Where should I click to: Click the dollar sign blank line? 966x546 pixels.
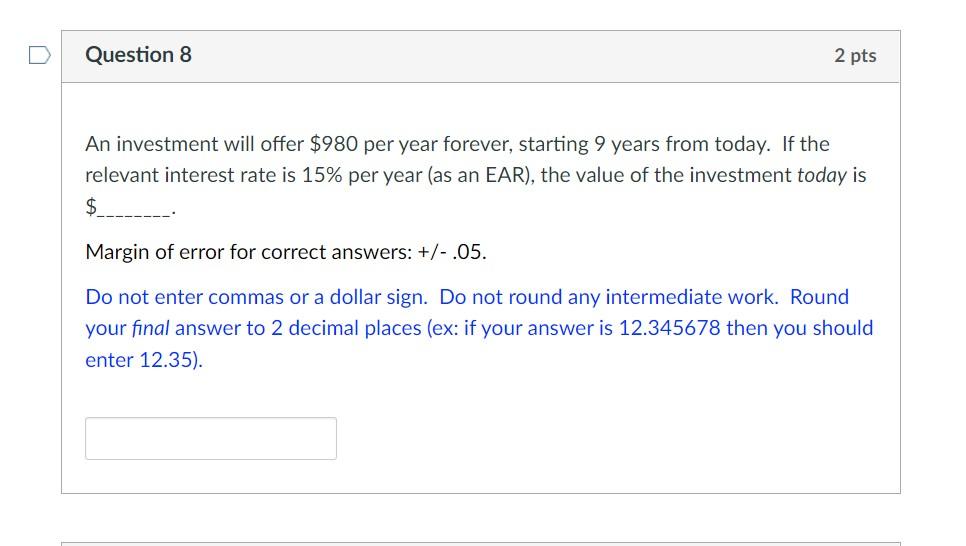point(131,207)
